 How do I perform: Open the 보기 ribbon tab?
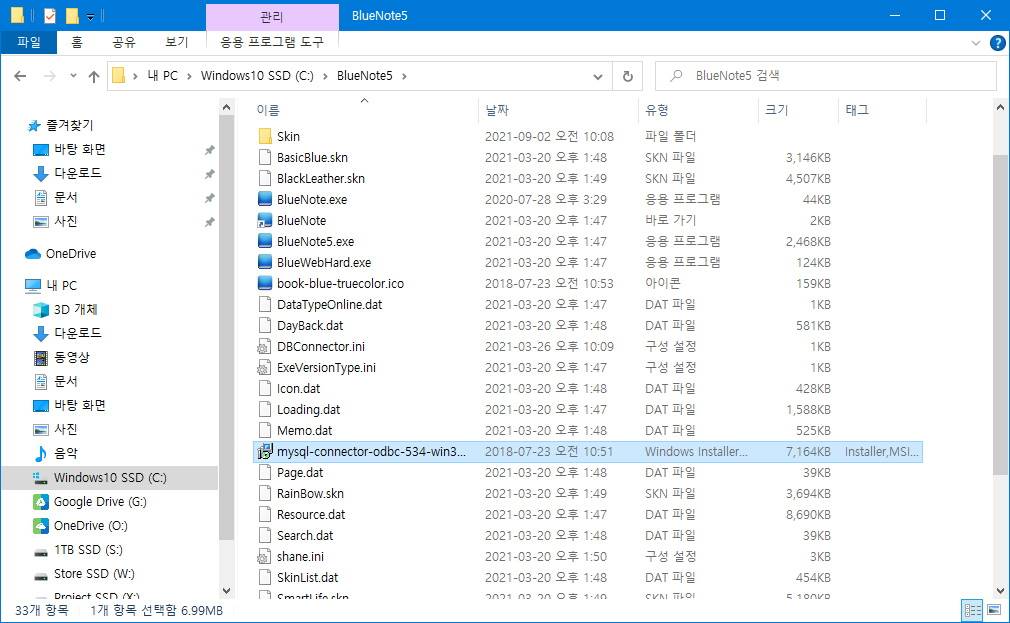click(176, 42)
